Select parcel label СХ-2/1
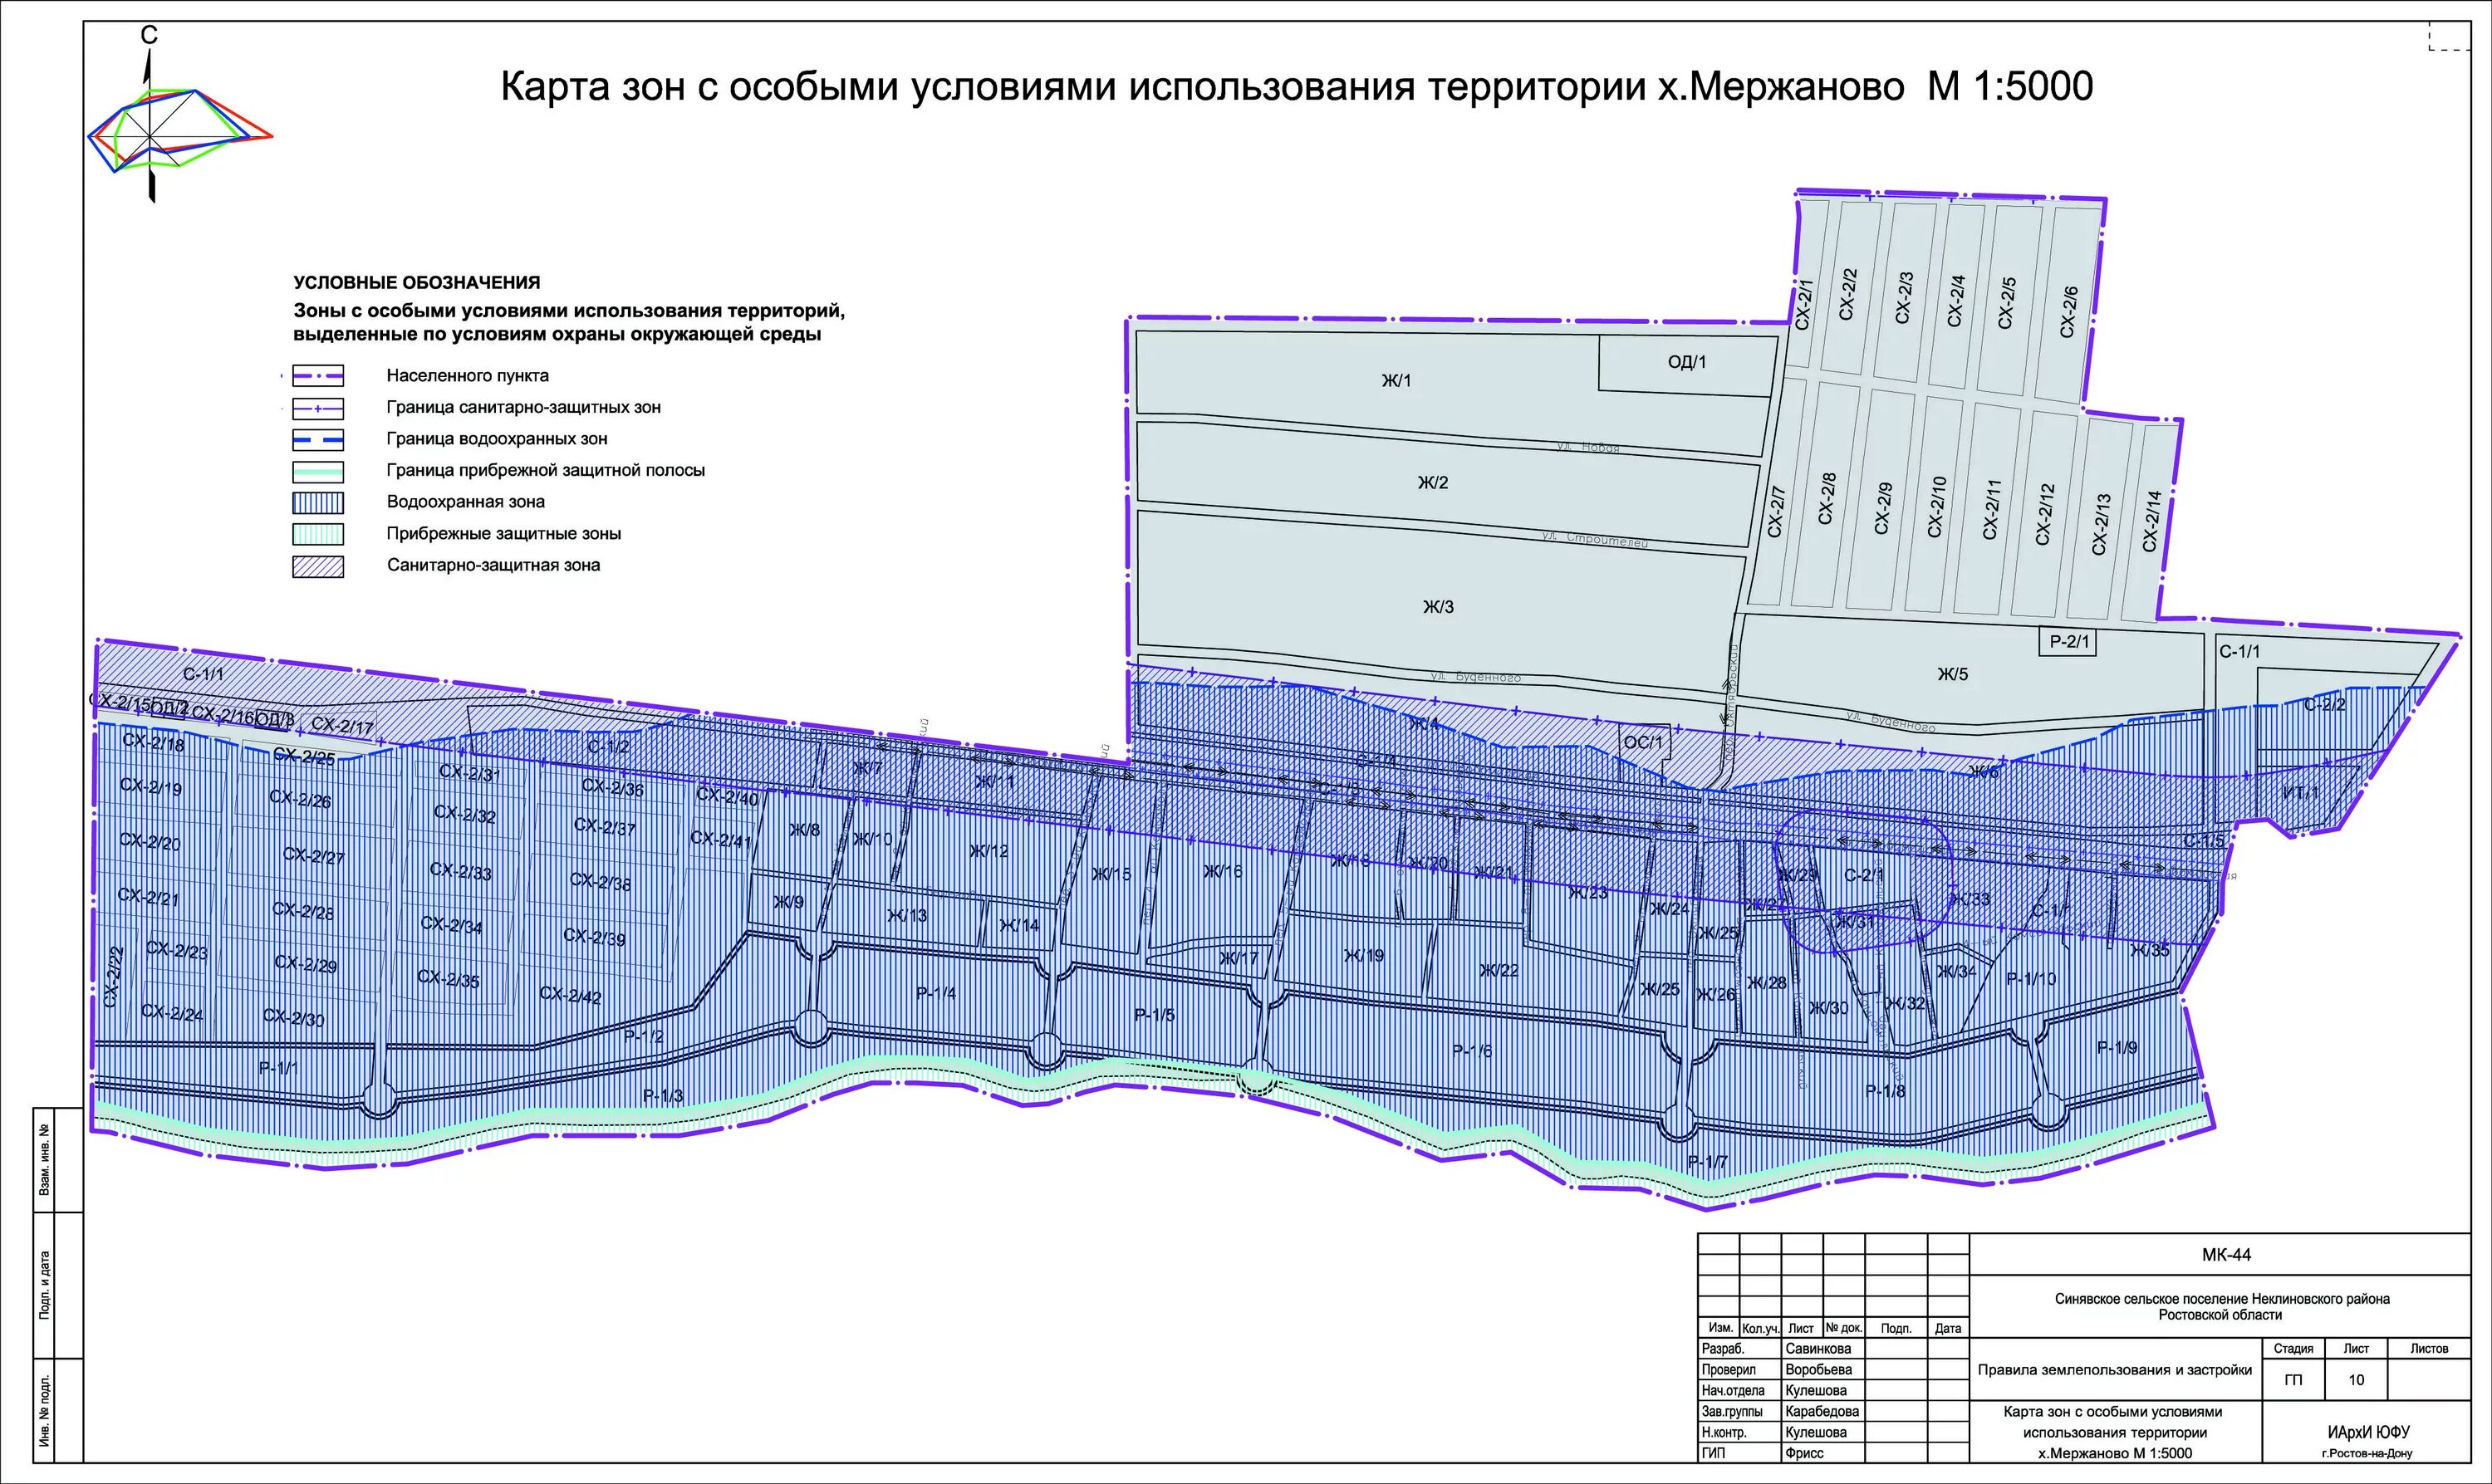 point(1803,304)
